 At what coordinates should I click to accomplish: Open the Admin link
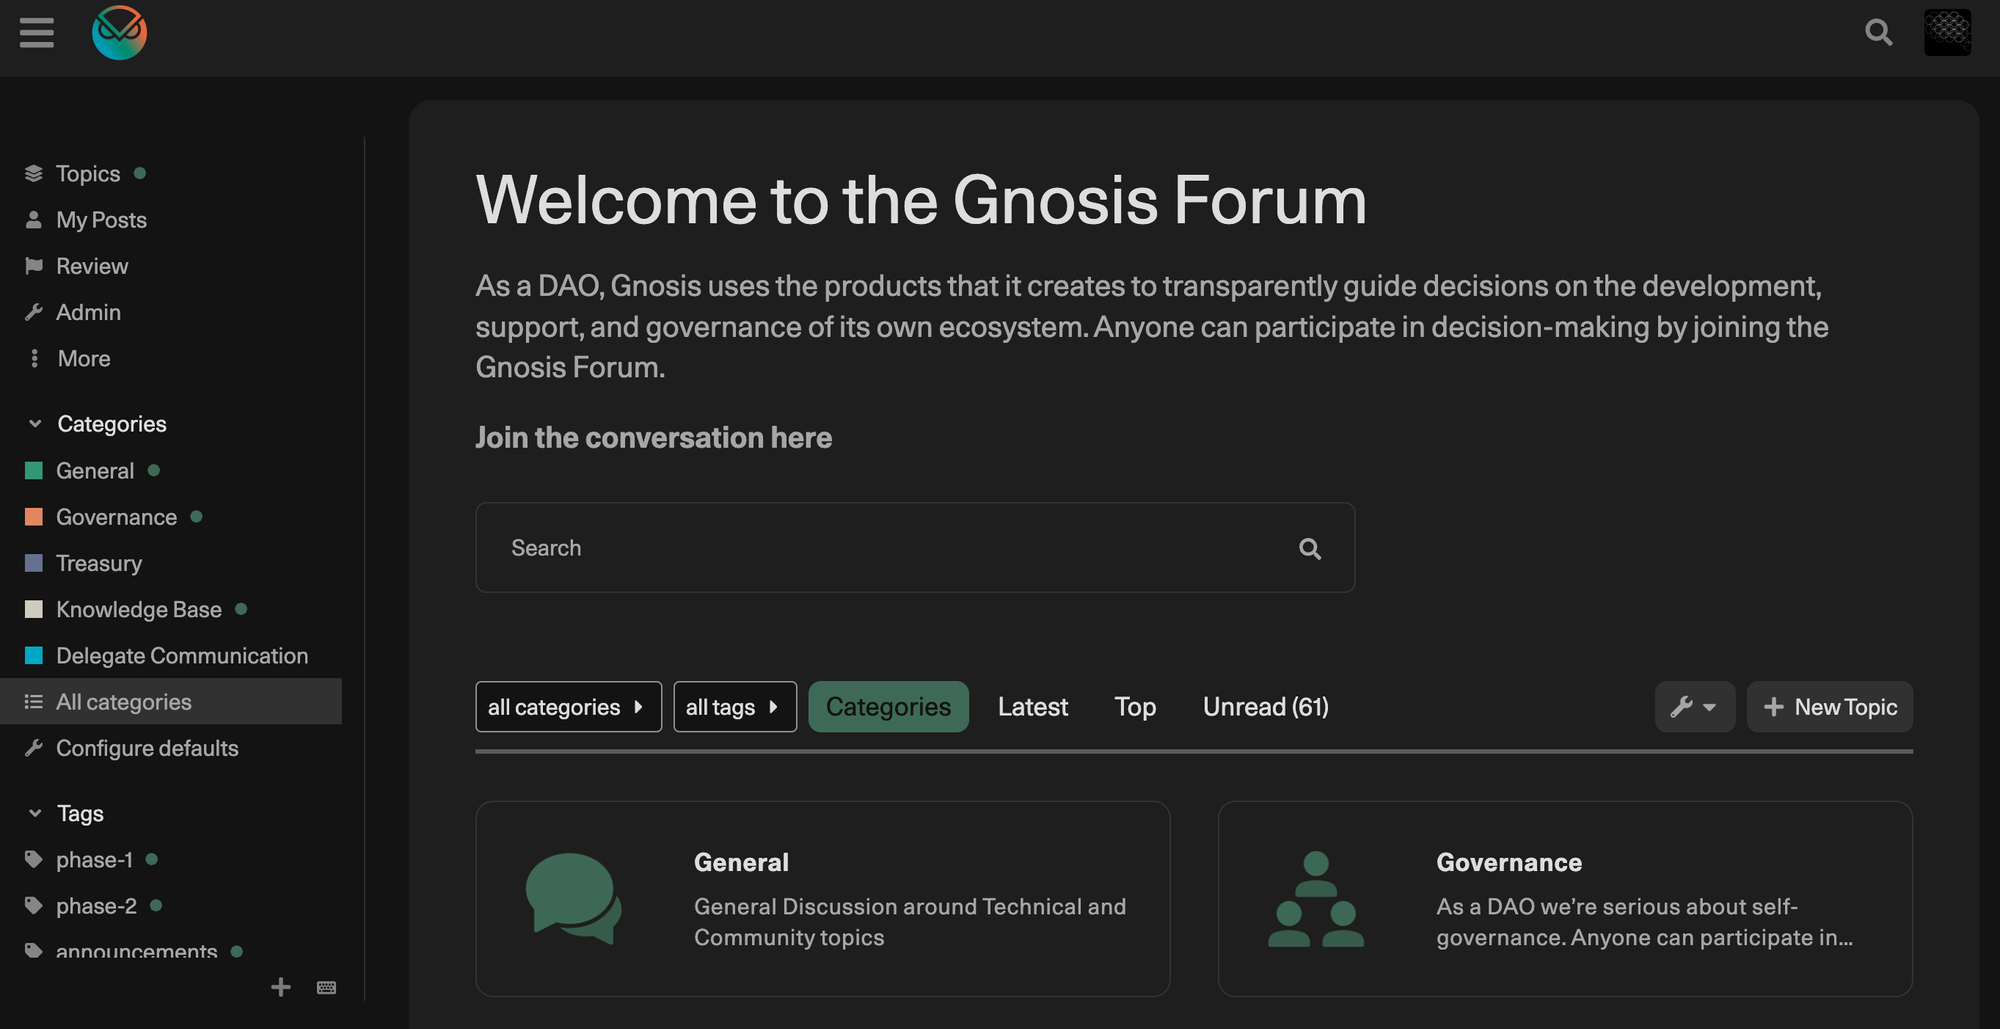pos(88,312)
